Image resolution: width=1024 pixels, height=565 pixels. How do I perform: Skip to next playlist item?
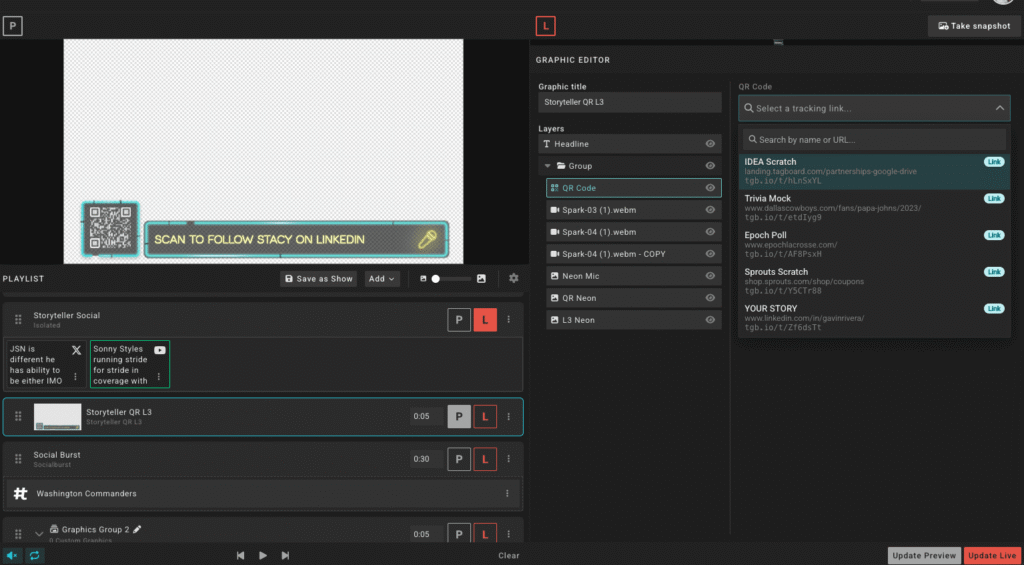285,556
